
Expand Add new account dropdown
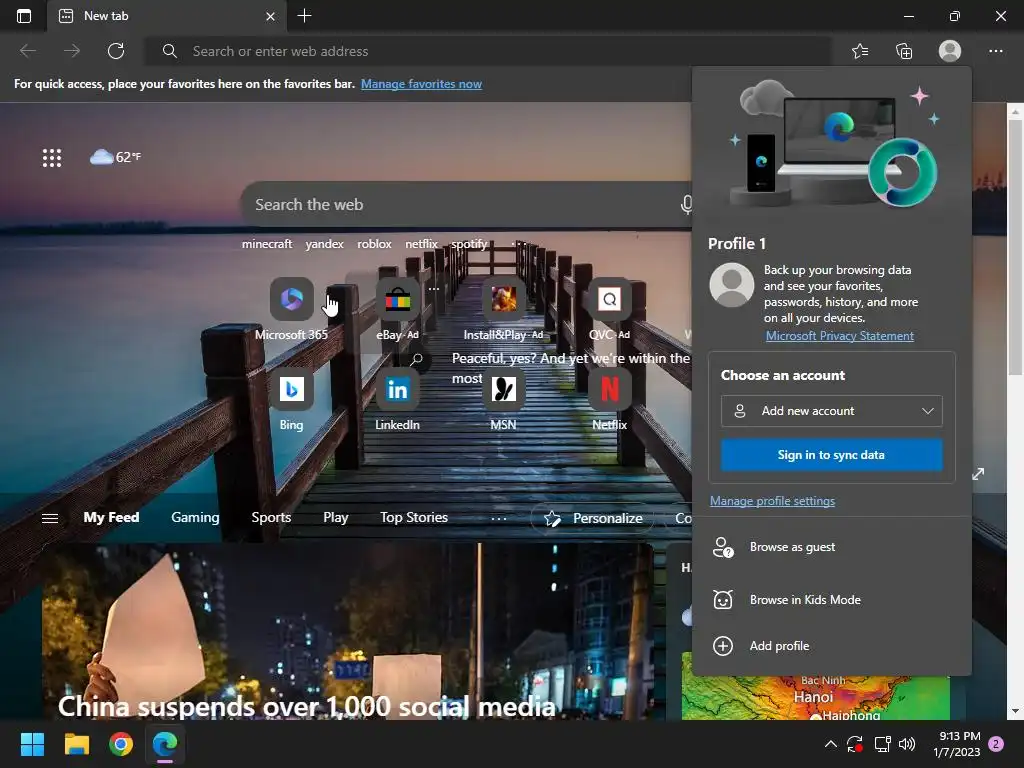point(831,411)
